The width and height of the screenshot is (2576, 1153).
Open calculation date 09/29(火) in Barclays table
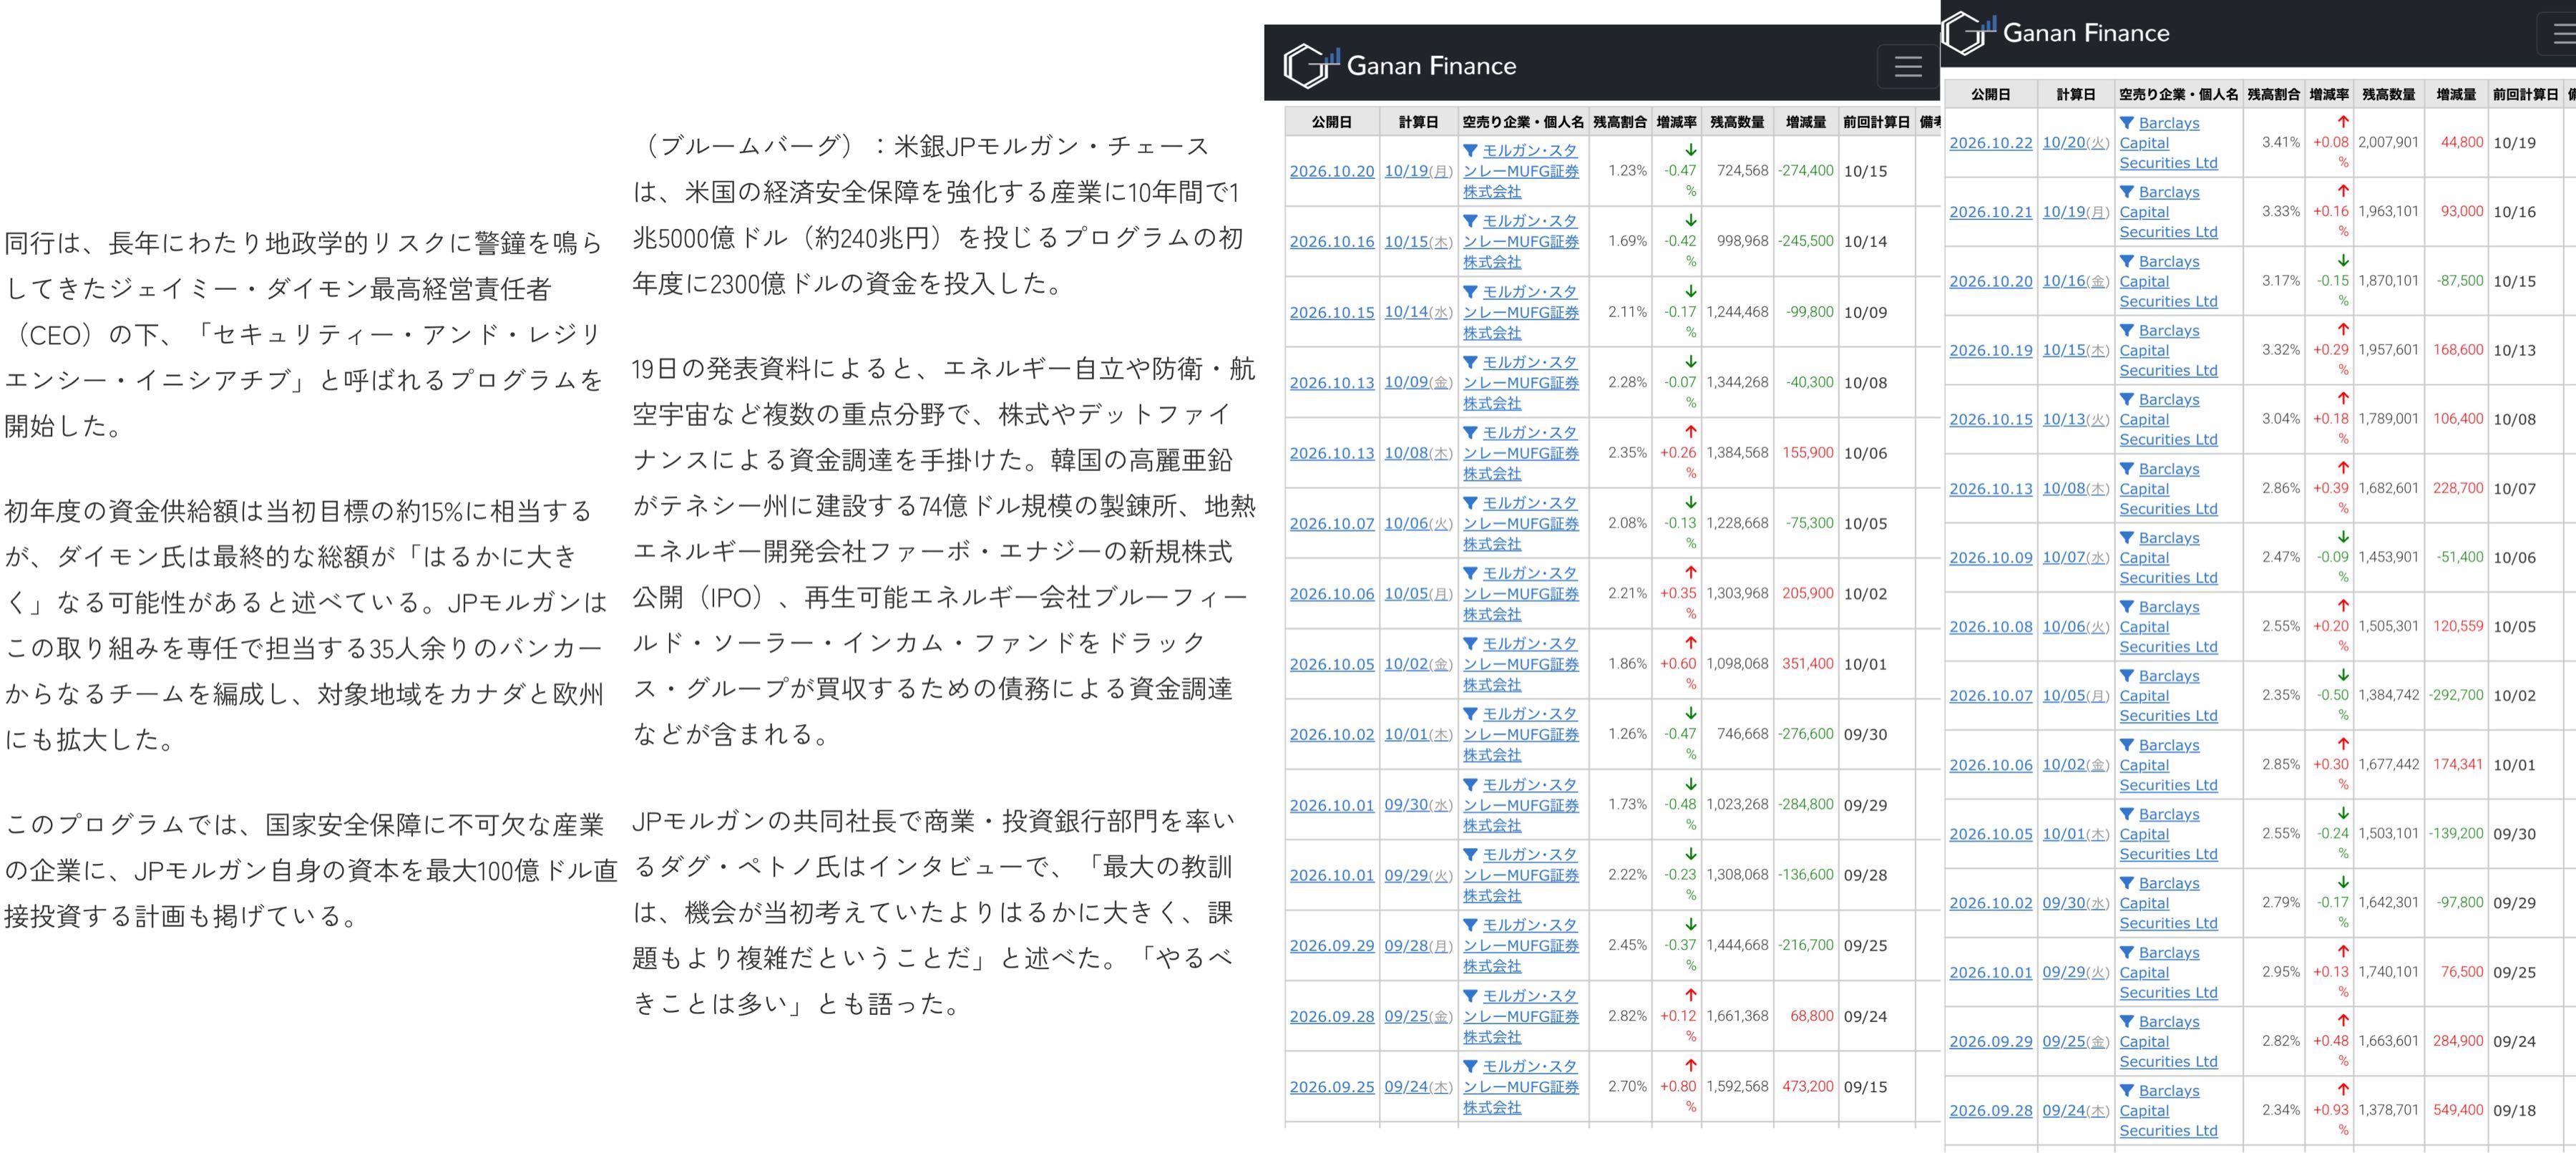click(x=2076, y=972)
